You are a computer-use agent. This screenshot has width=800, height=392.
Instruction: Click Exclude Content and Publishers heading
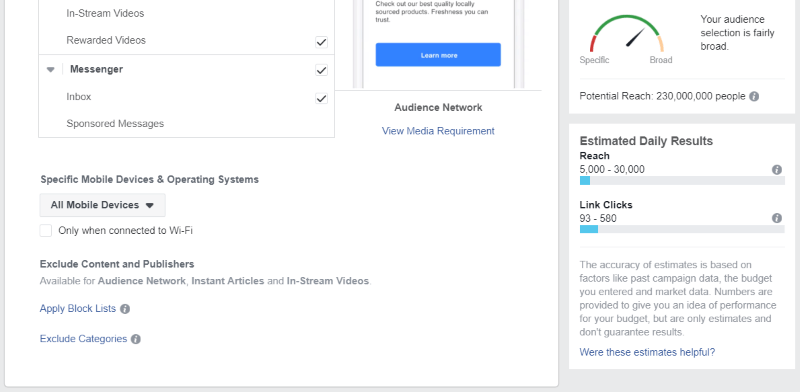[x=117, y=264]
